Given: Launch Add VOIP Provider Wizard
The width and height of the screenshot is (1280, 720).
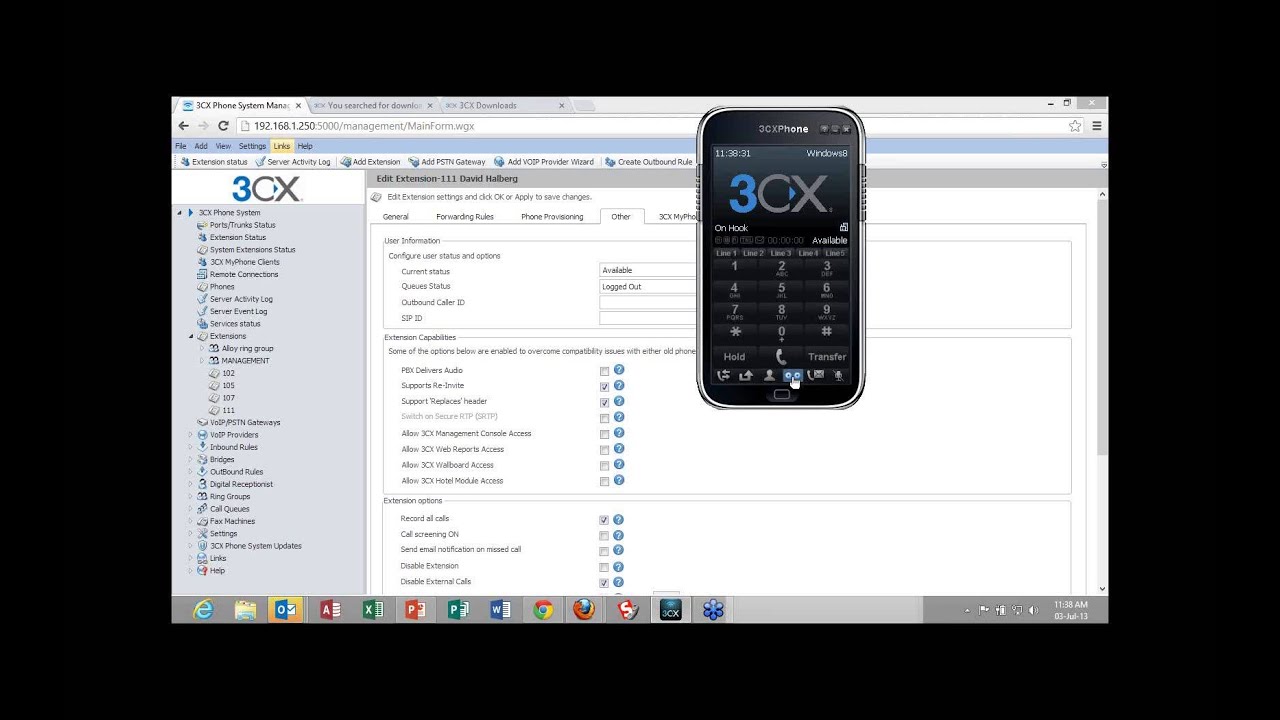Looking at the screenshot, I should 544,162.
